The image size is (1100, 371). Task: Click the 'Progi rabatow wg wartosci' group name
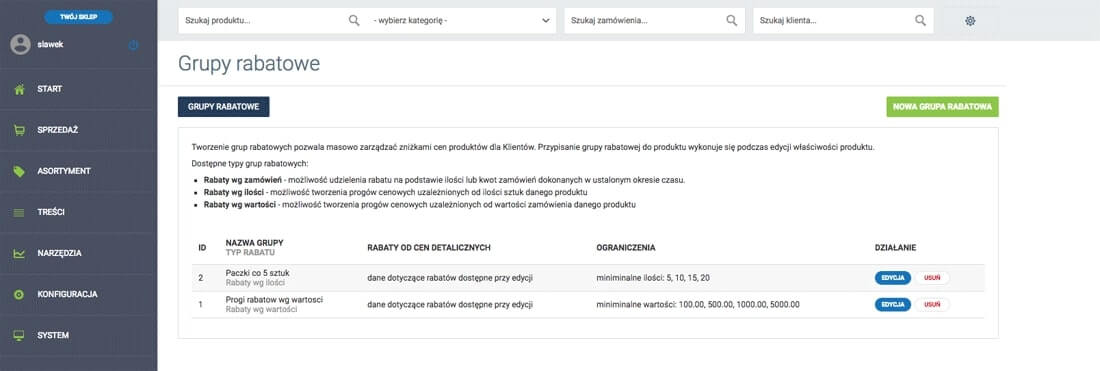coord(274,299)
